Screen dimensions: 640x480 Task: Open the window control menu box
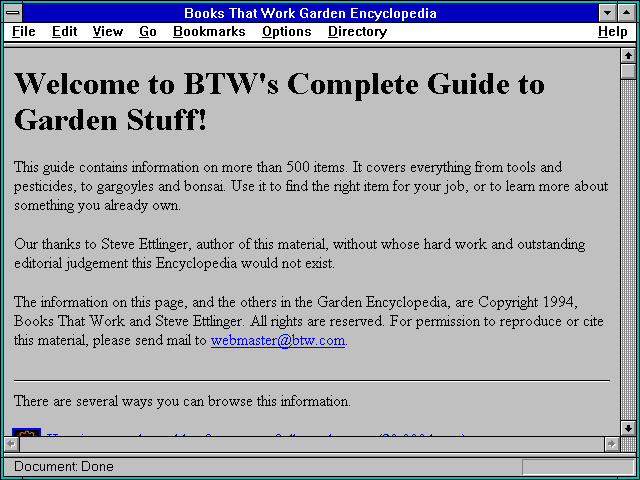pyautogui.click(x=13, y=13)
